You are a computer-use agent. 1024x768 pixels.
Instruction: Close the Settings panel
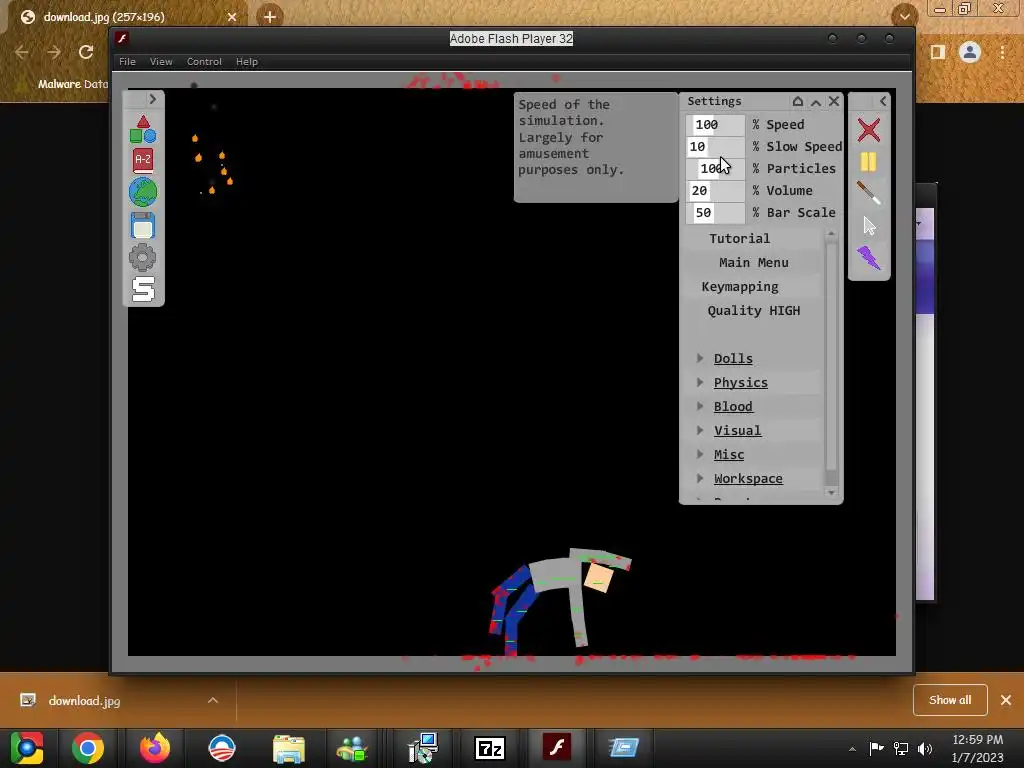tap(834, 101)
